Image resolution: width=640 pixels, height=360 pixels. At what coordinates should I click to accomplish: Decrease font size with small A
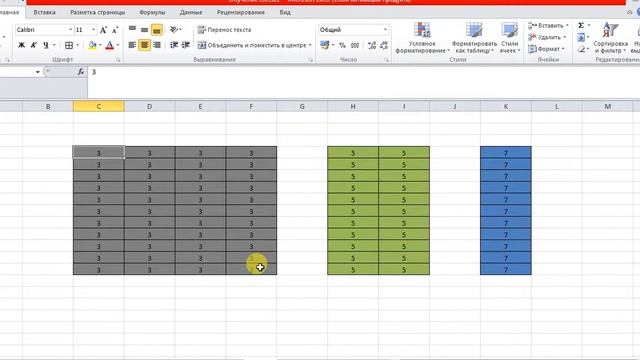click(x=115, y=30)
